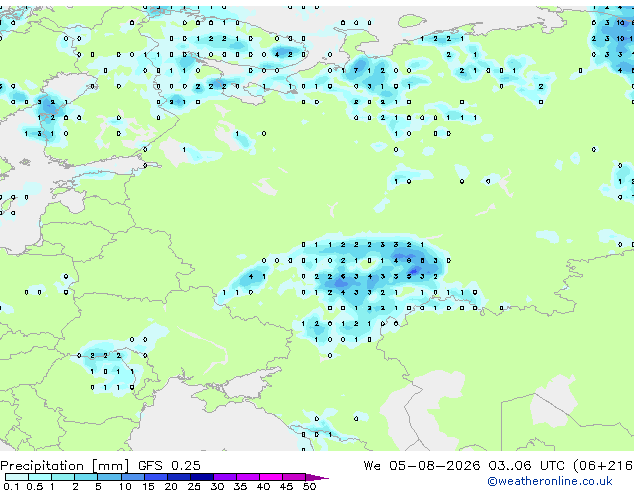Select the 'GFS 0.25' model label
The image size is (634, 490).
click(x=169, y=466)
